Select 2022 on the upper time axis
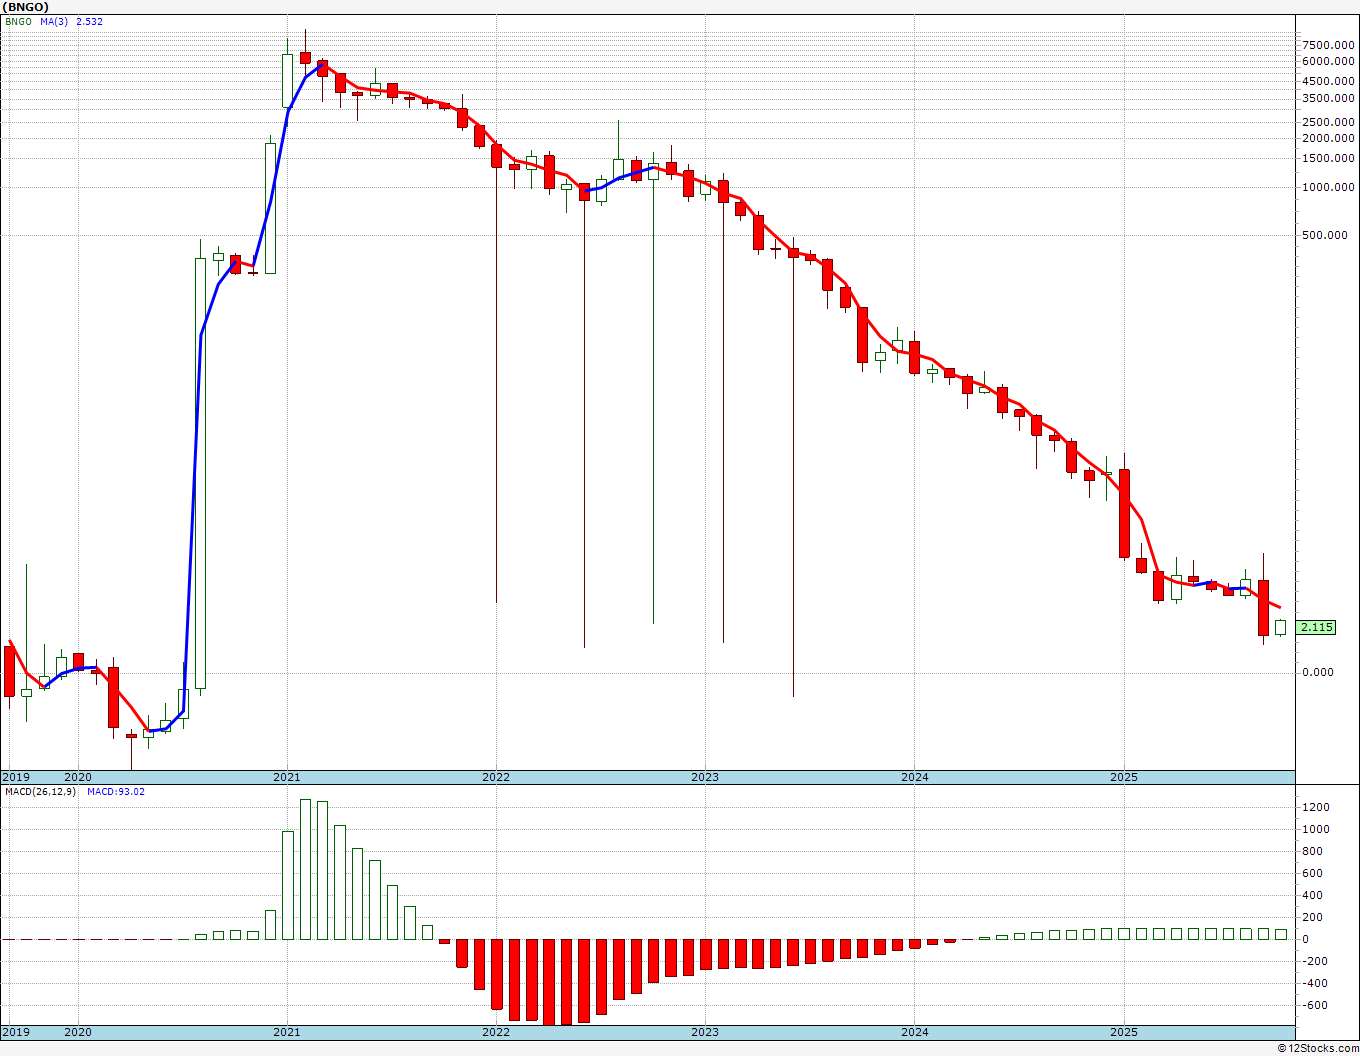The image size is (1360, 1056). (x=496, y=777)
